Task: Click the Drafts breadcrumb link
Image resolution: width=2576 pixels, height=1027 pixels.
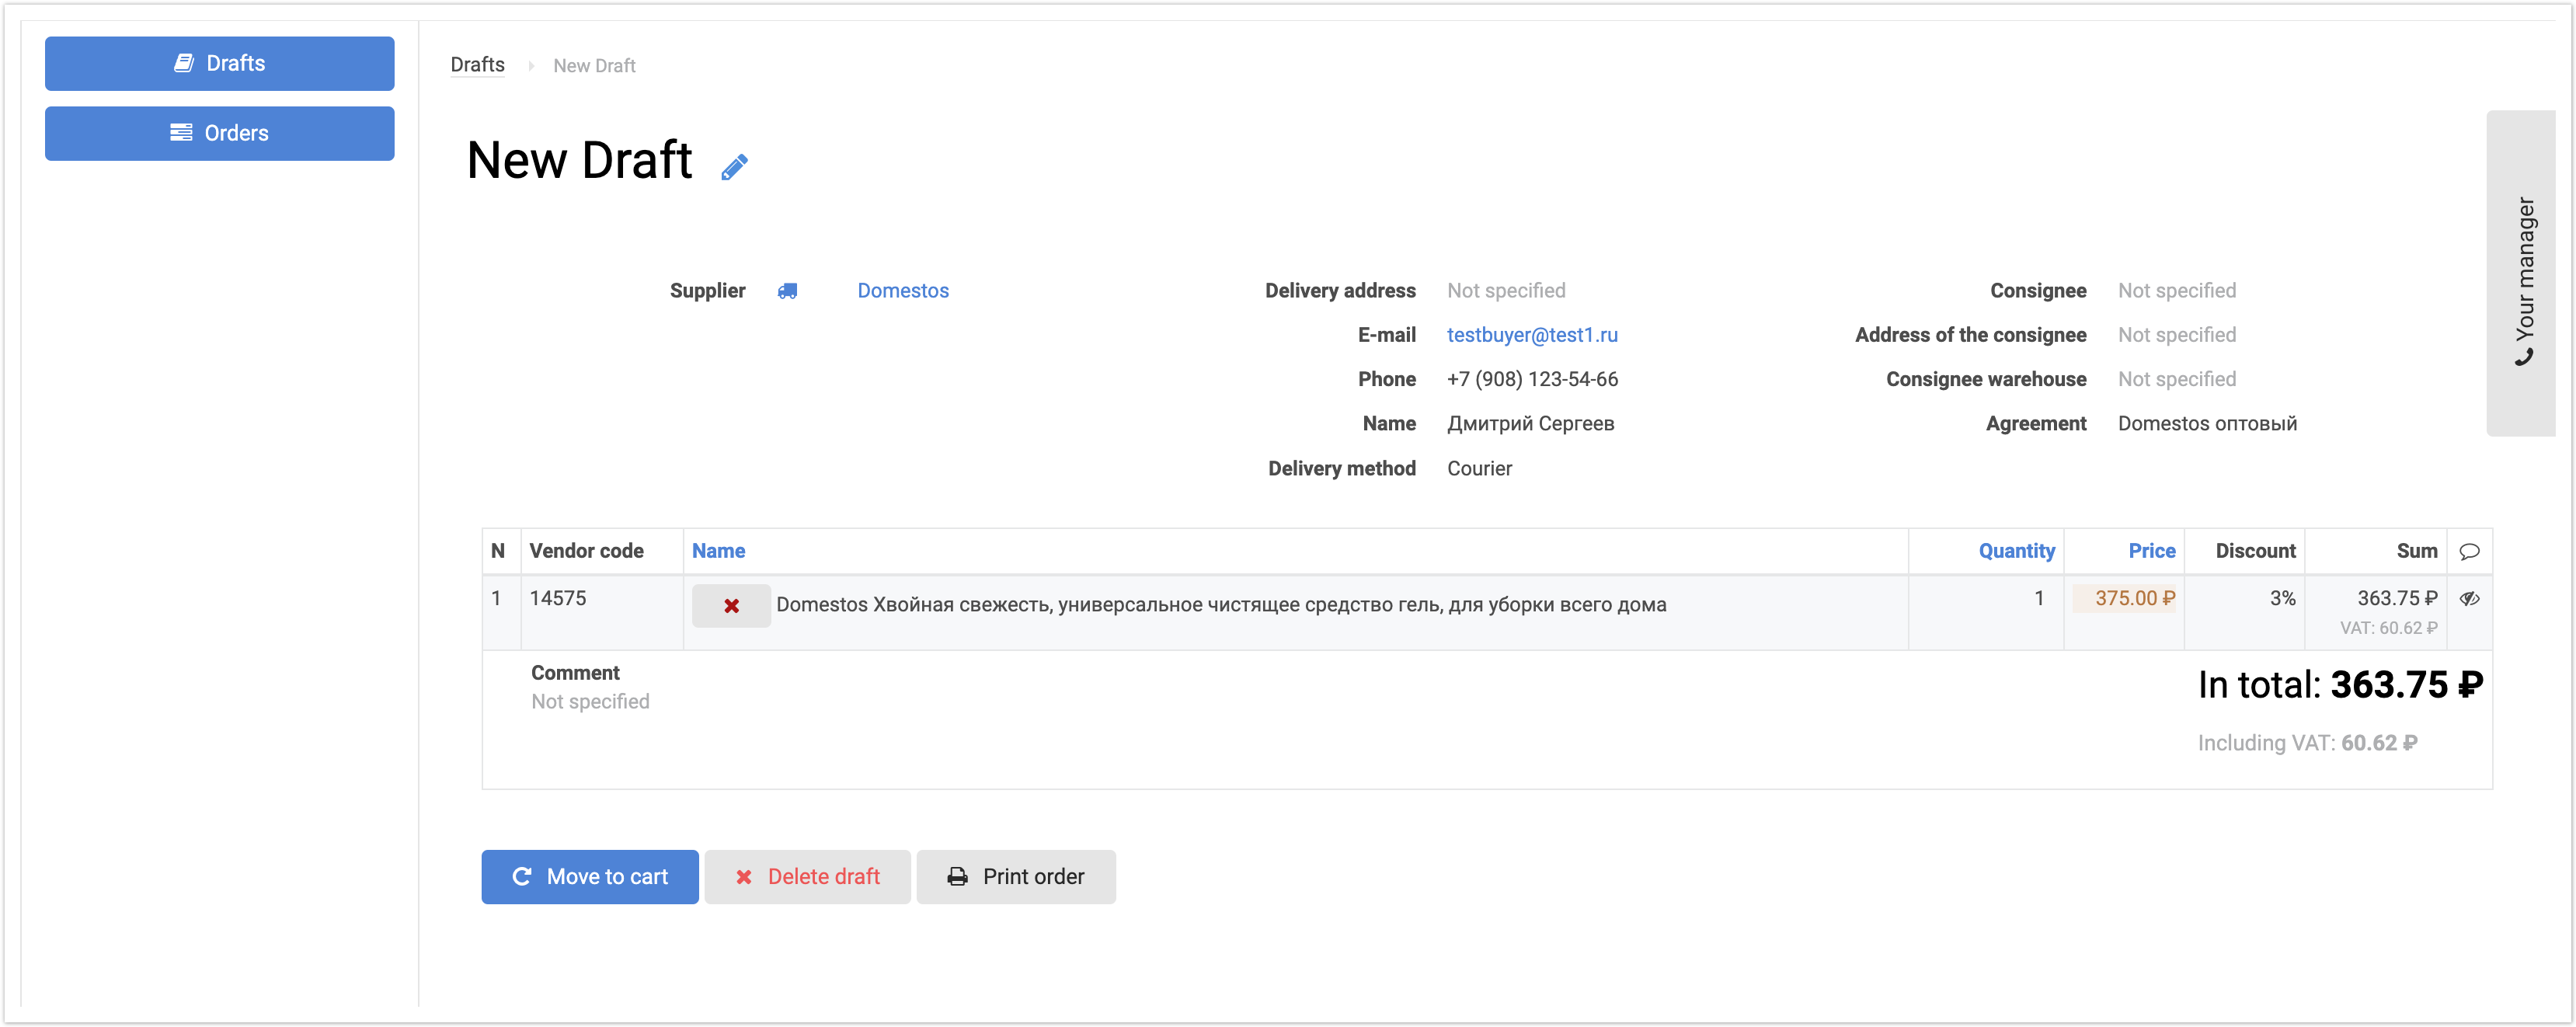Action: [477, 65]
